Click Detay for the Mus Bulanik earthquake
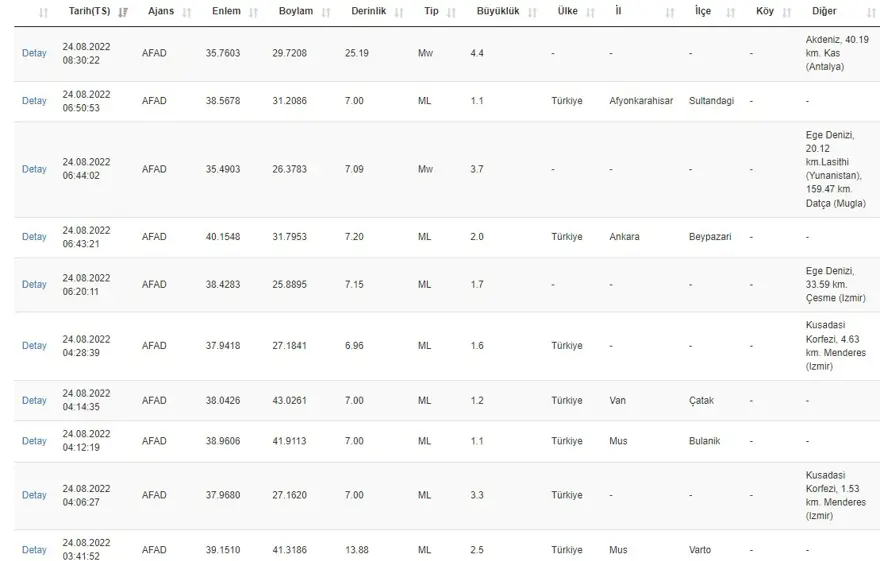Screen dimensions: 880x561 tap(34, 441)
